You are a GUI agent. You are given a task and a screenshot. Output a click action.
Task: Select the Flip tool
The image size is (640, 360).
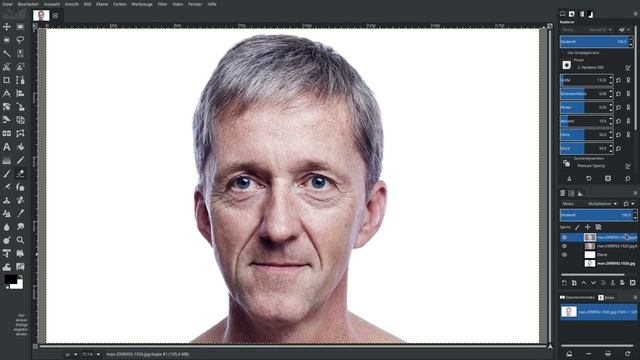7,133
